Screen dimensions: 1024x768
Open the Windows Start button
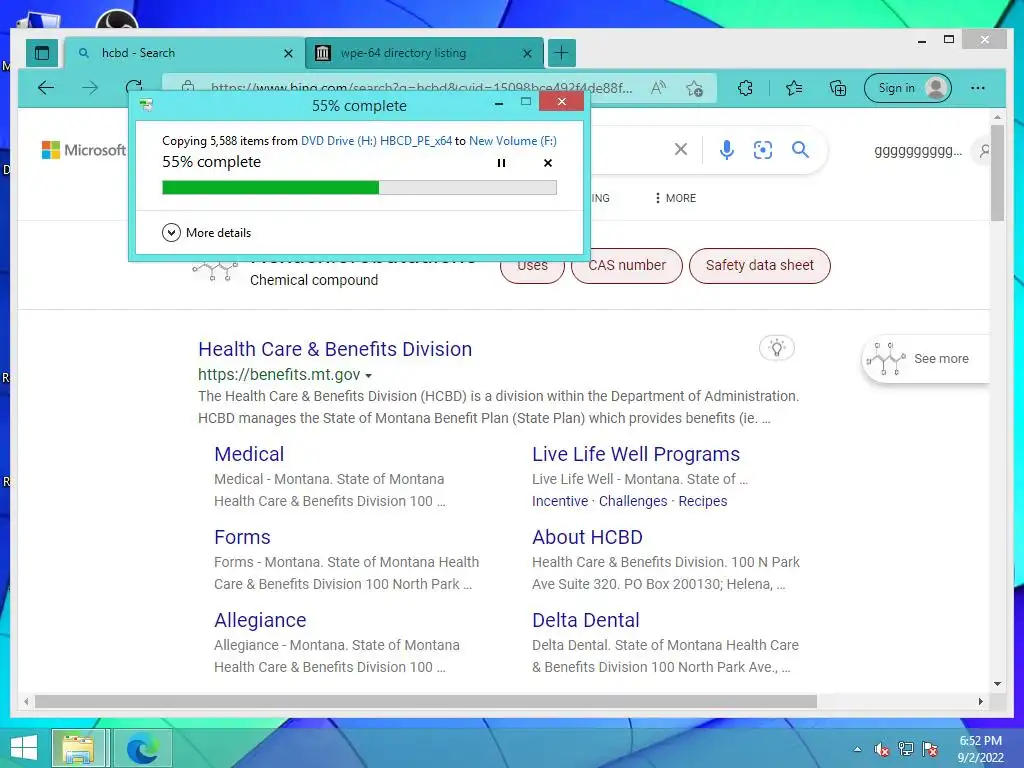[x=24, y=748]
